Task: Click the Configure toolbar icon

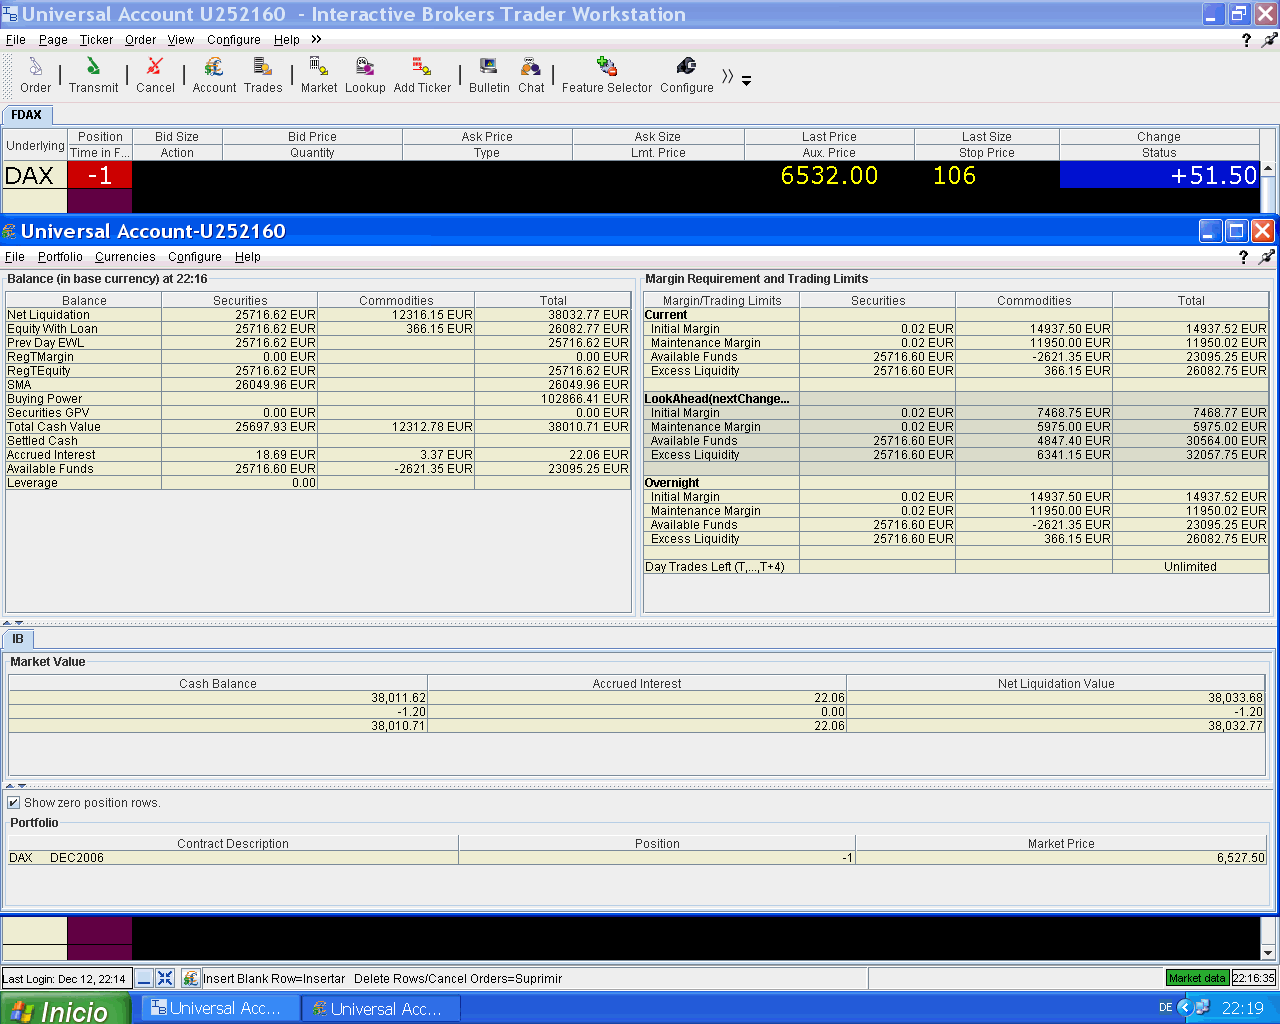Action: (687, 75)
